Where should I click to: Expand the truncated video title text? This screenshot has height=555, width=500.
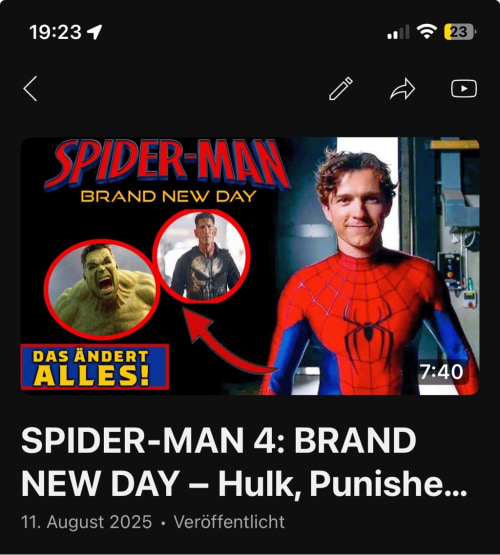tap(244, 462)
